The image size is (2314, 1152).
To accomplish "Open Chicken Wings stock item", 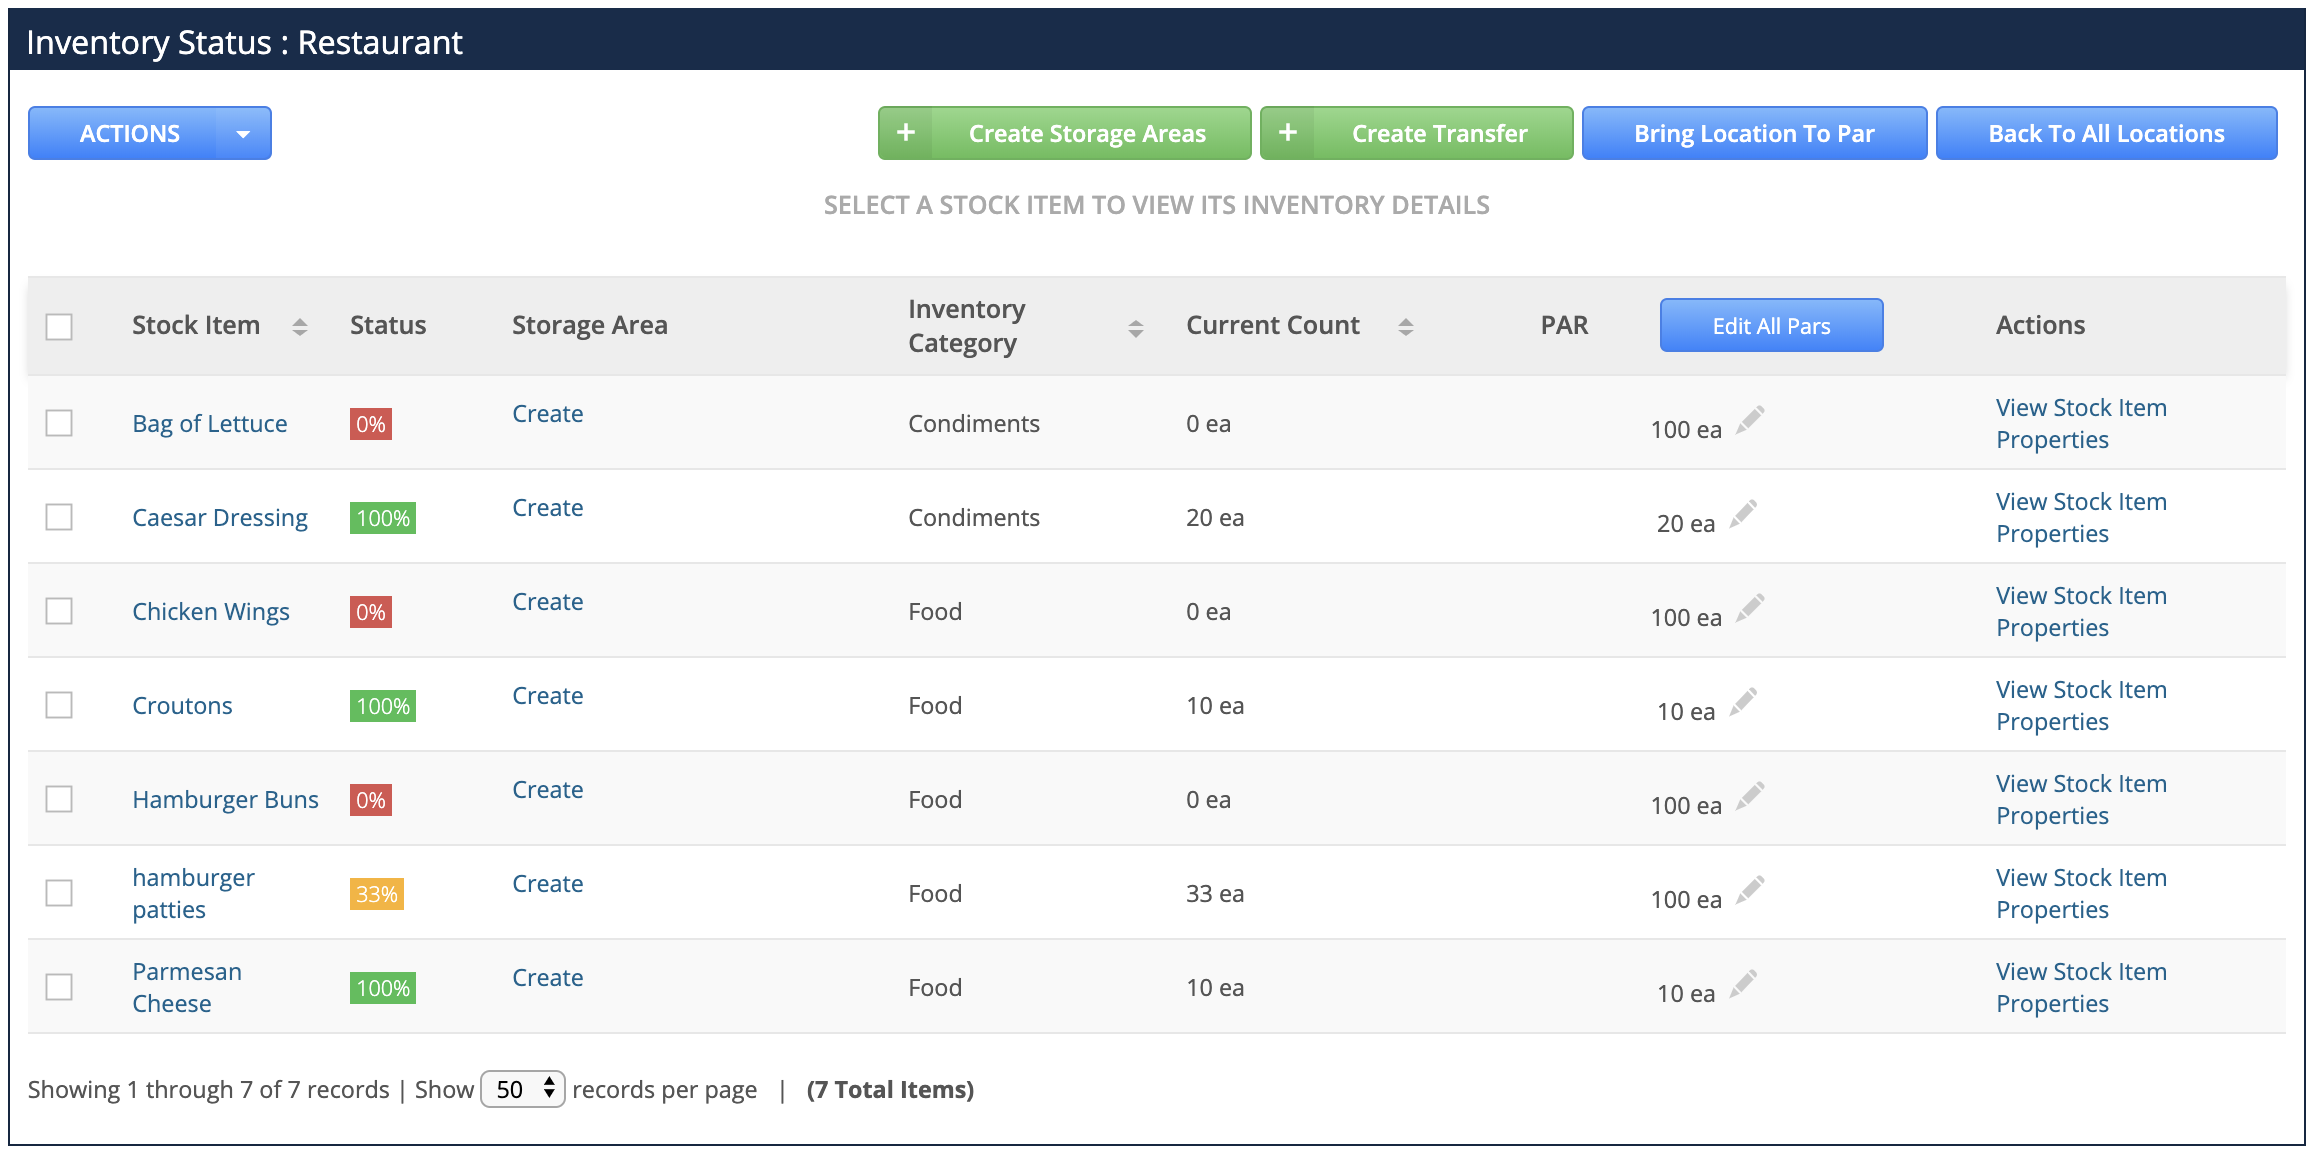I will tap(211, 612).
